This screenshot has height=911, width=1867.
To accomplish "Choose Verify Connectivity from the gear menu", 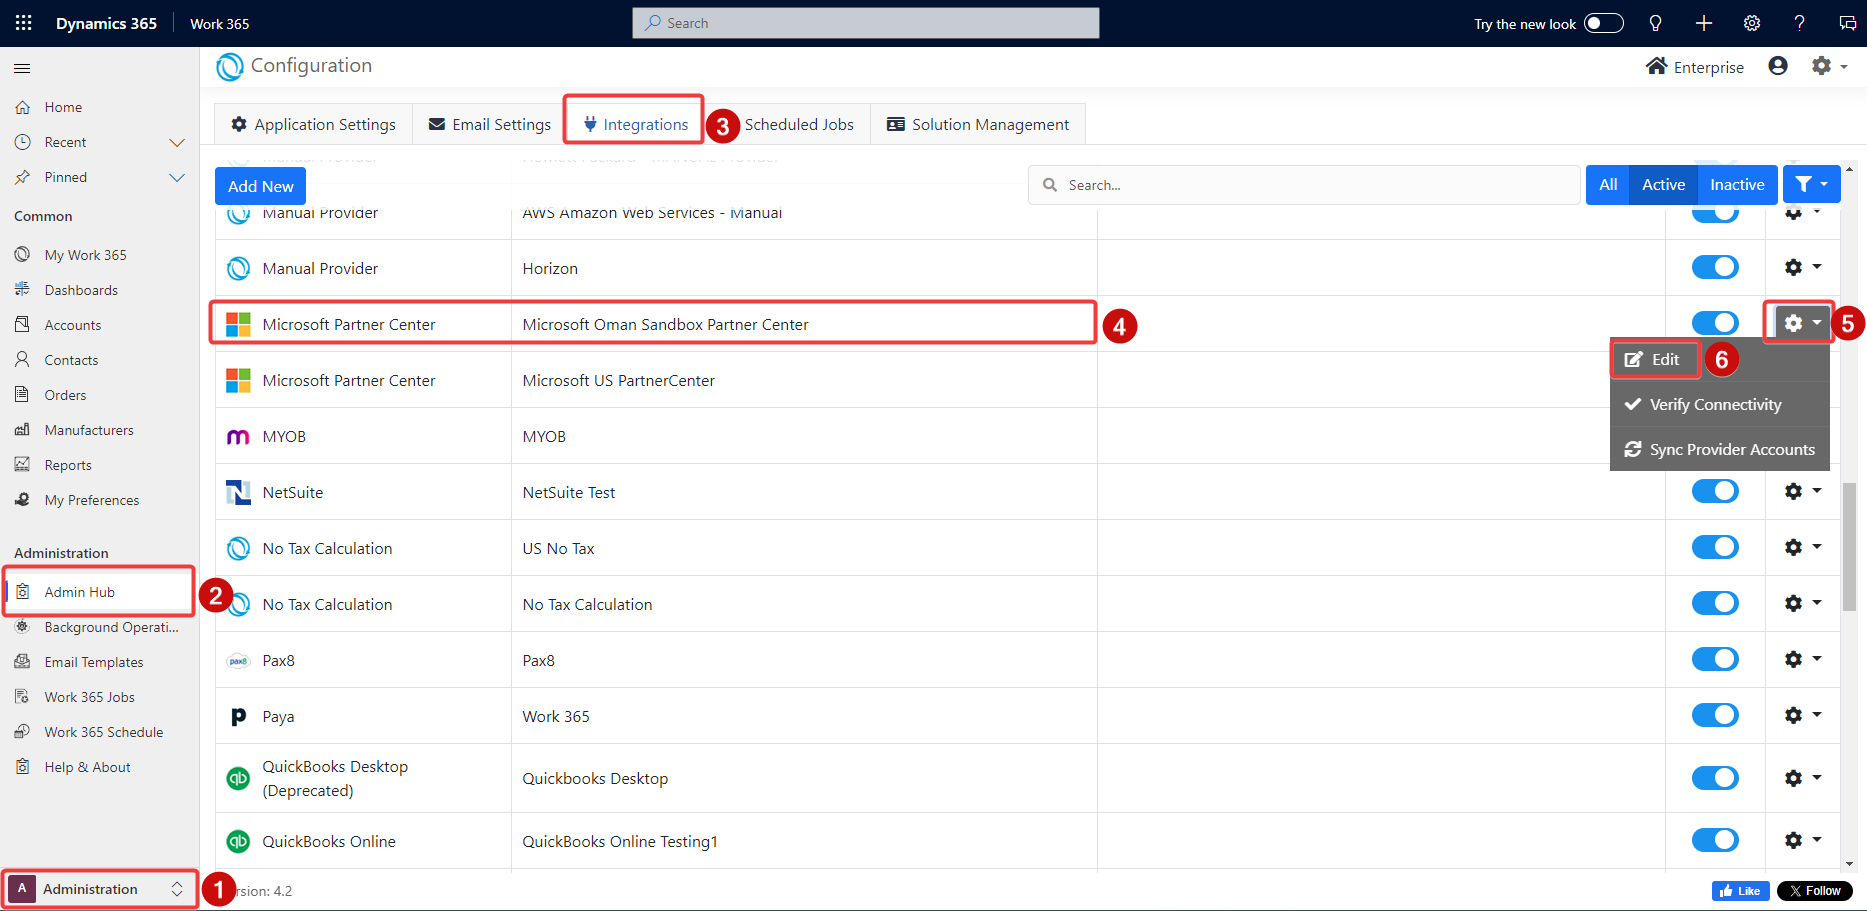I will 1720,404.
